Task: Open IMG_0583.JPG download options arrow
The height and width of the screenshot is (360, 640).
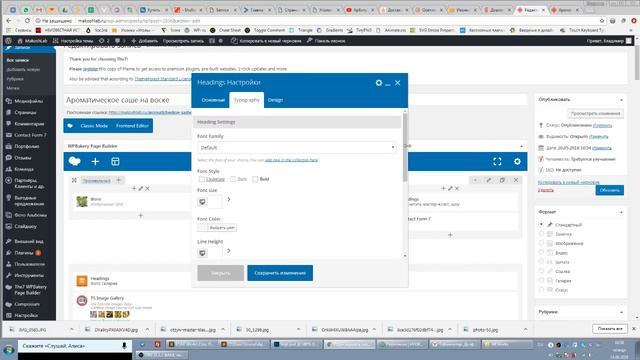Action: click(71, 329)
